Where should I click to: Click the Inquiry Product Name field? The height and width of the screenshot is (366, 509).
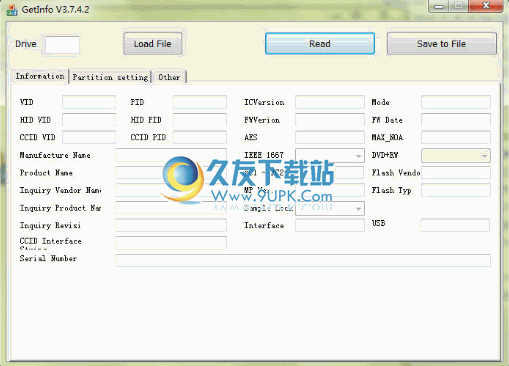[171, 208]
